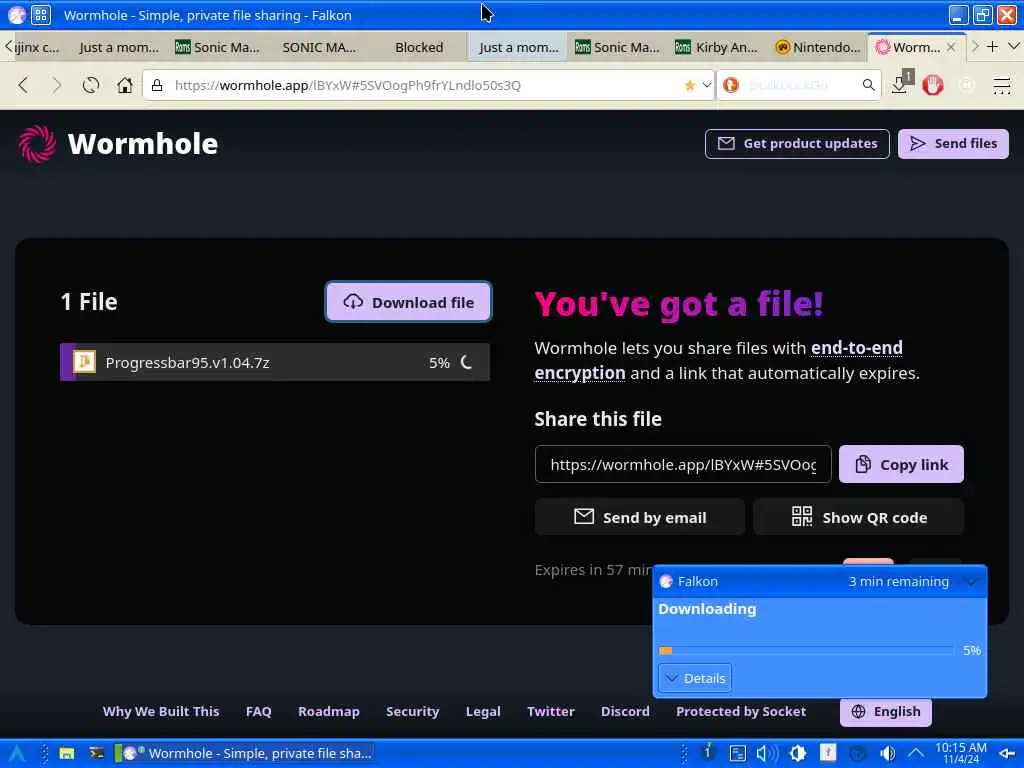Click the Wormhole swirl logo
The width and height of the screenshot is (1024, 768).
click(x=37, y=144)
